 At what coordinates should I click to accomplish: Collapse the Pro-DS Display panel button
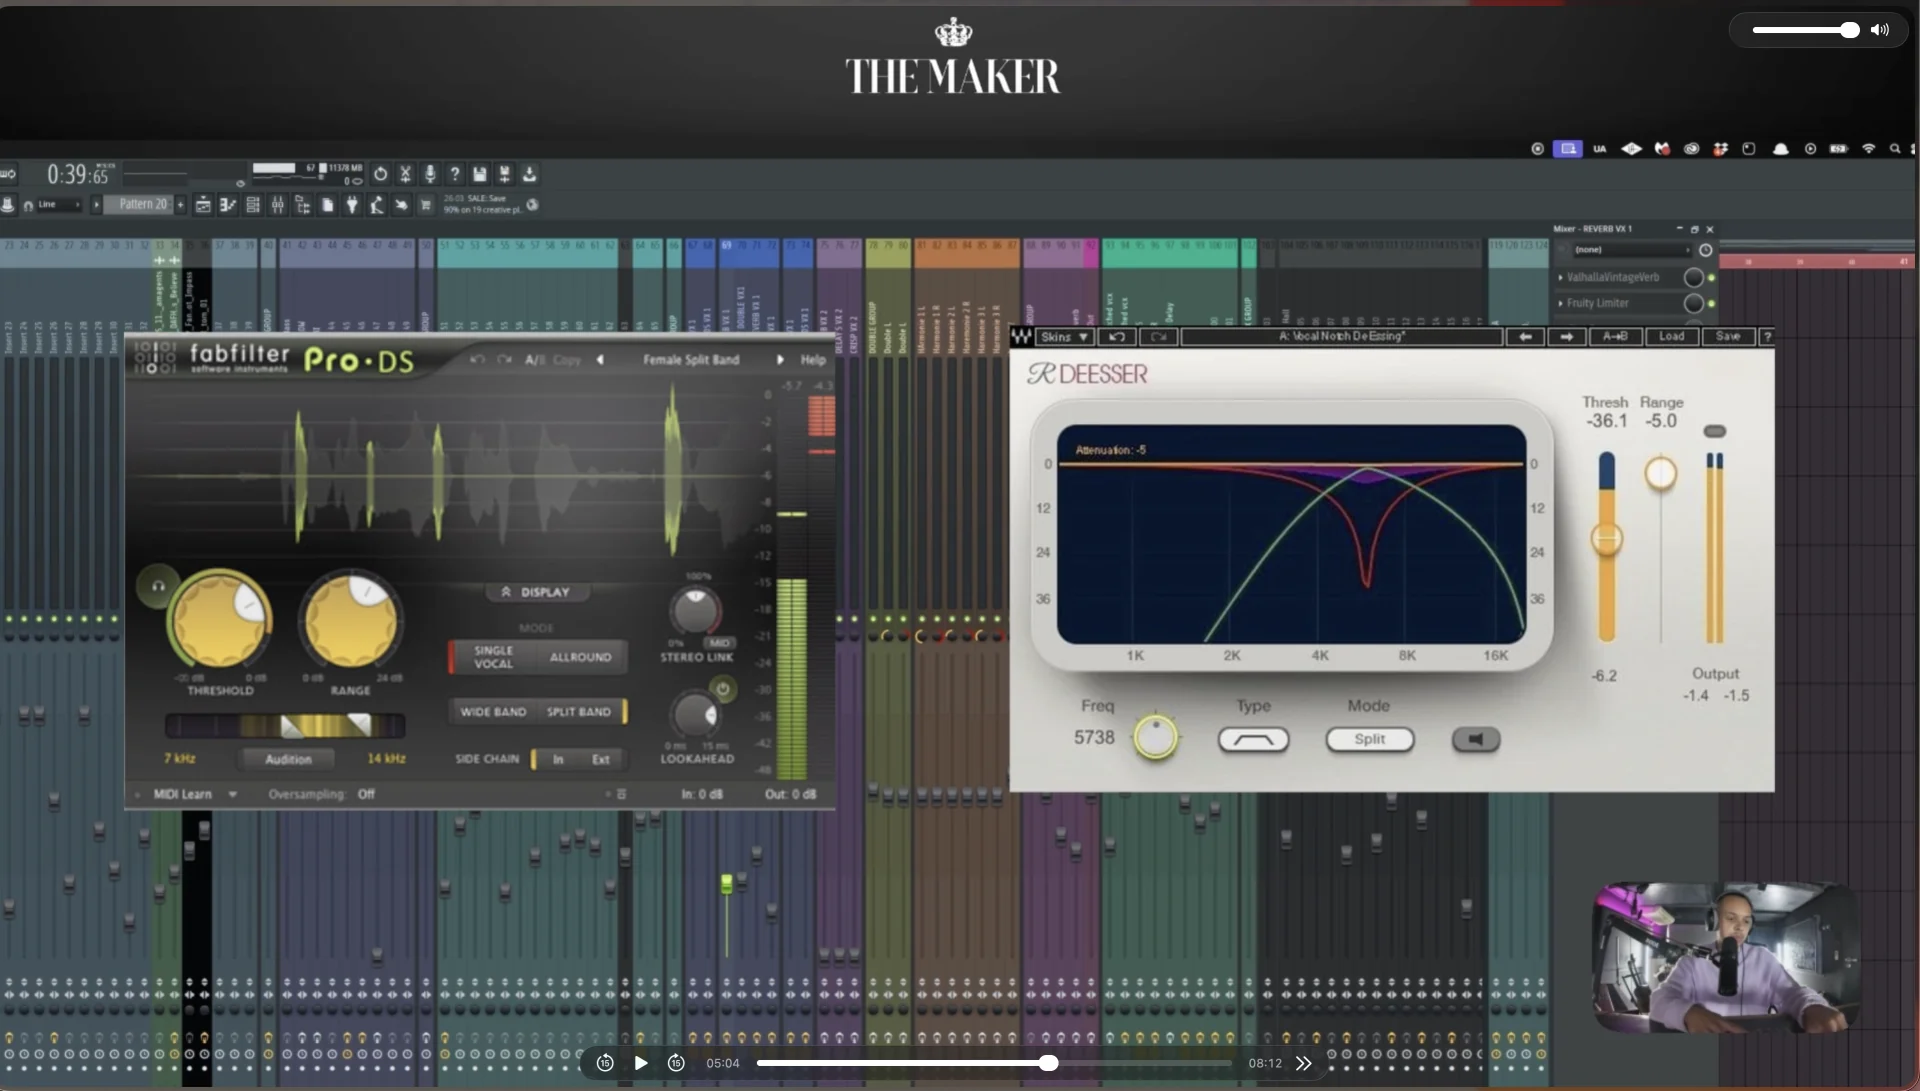537,592
